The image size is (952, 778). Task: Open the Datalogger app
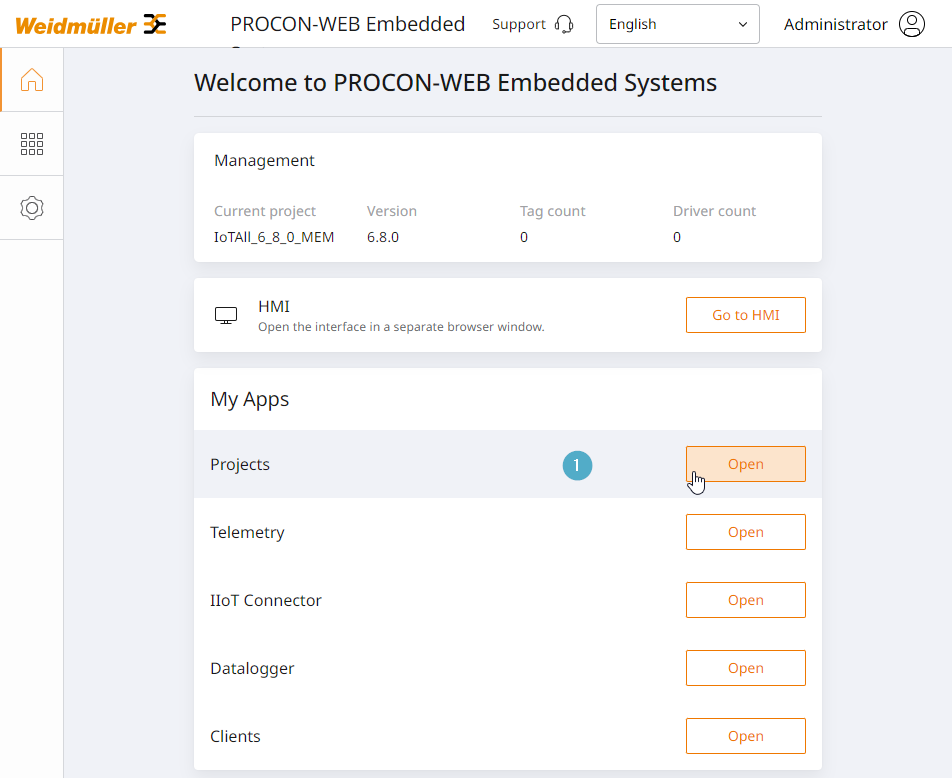coord(746,668)
